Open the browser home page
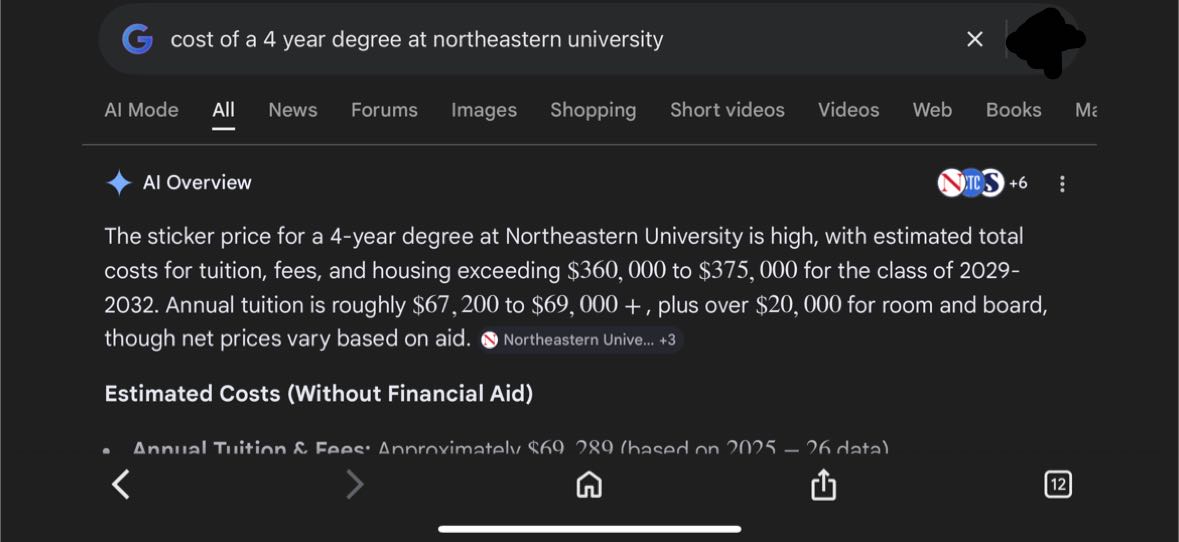Viewport: 1179px width, 542px height. [589, 485]
